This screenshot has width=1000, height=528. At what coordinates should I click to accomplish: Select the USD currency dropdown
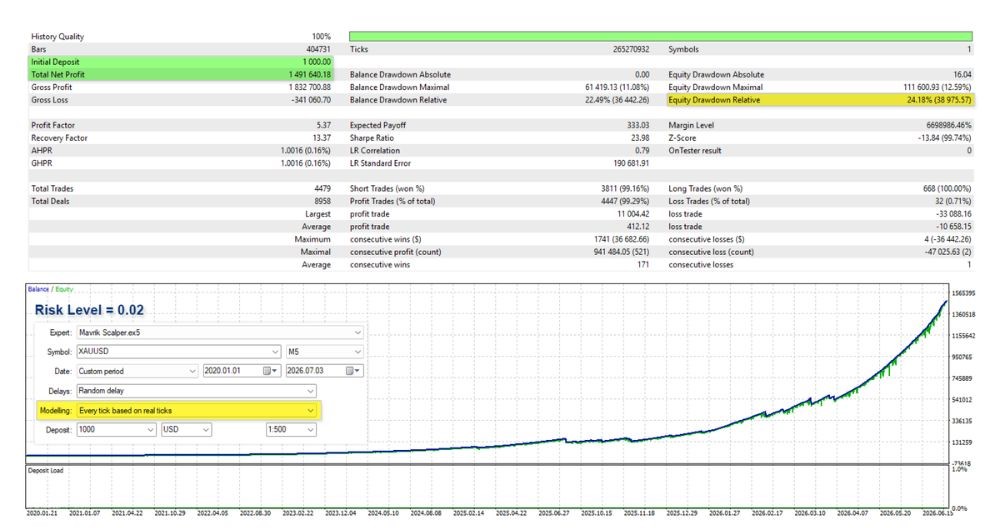186,430
